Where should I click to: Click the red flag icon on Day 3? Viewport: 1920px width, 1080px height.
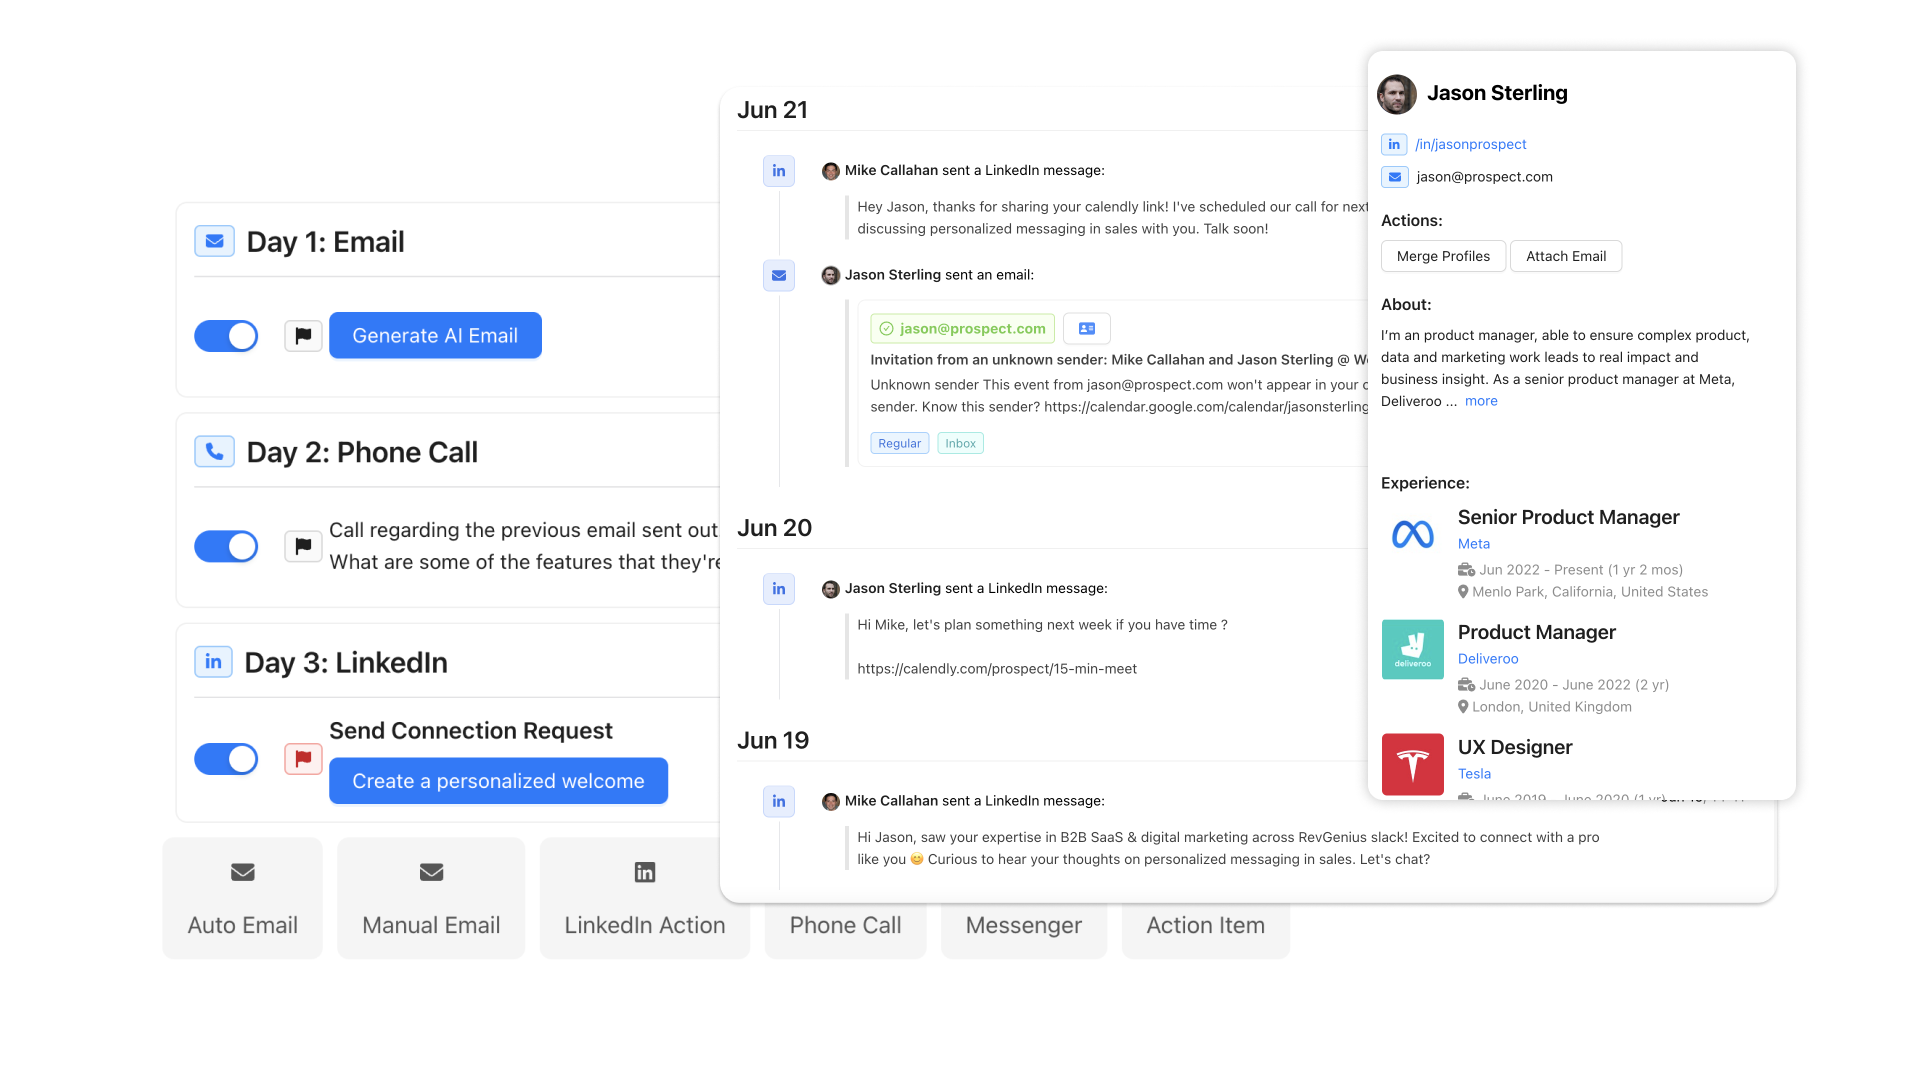[303, 759]
